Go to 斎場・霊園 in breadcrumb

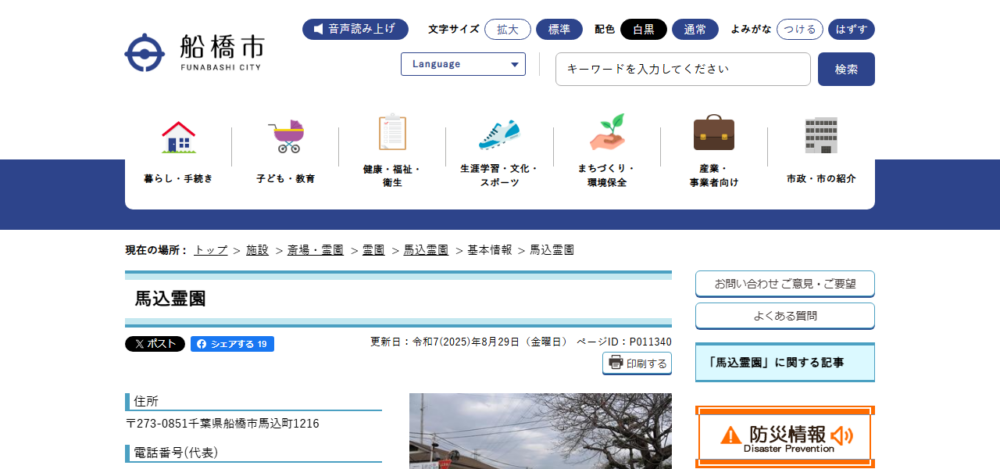(x=315, y=250)
